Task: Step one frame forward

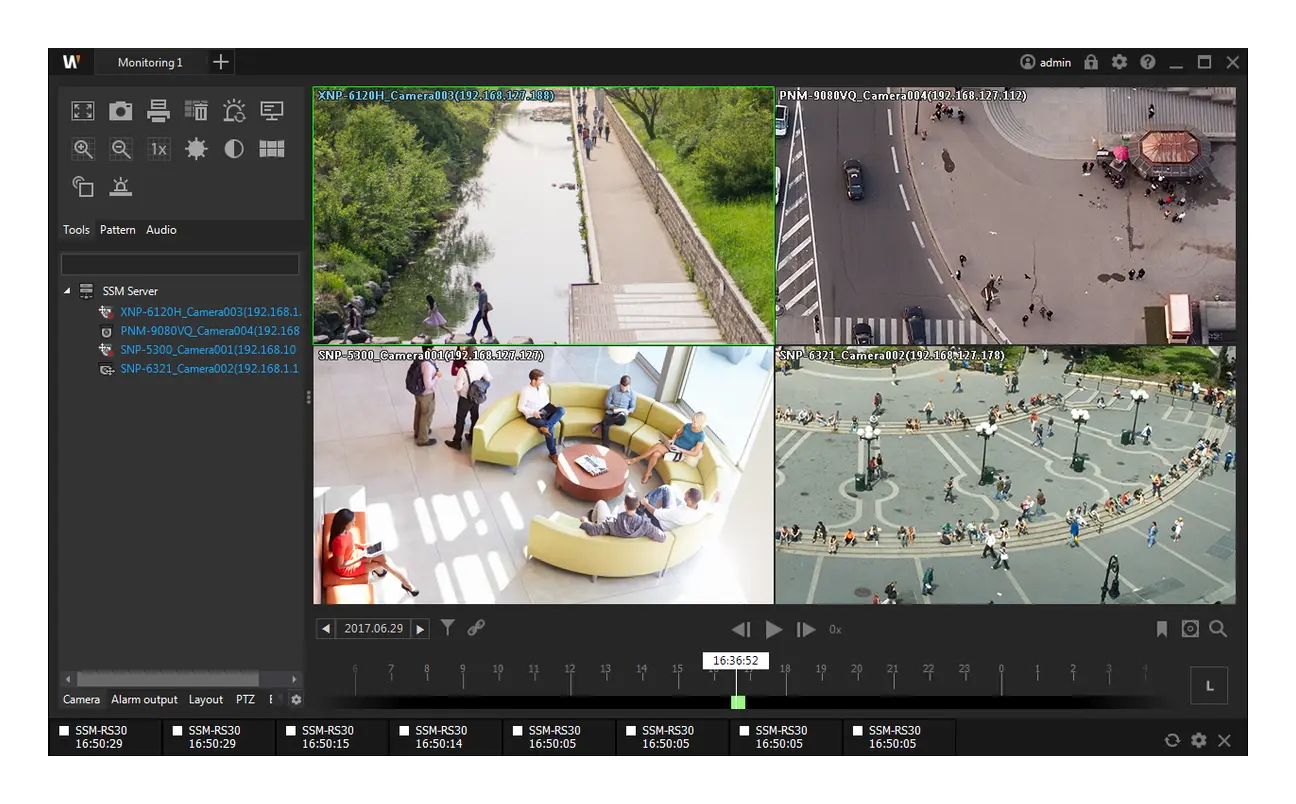Action: coord(806,630)
